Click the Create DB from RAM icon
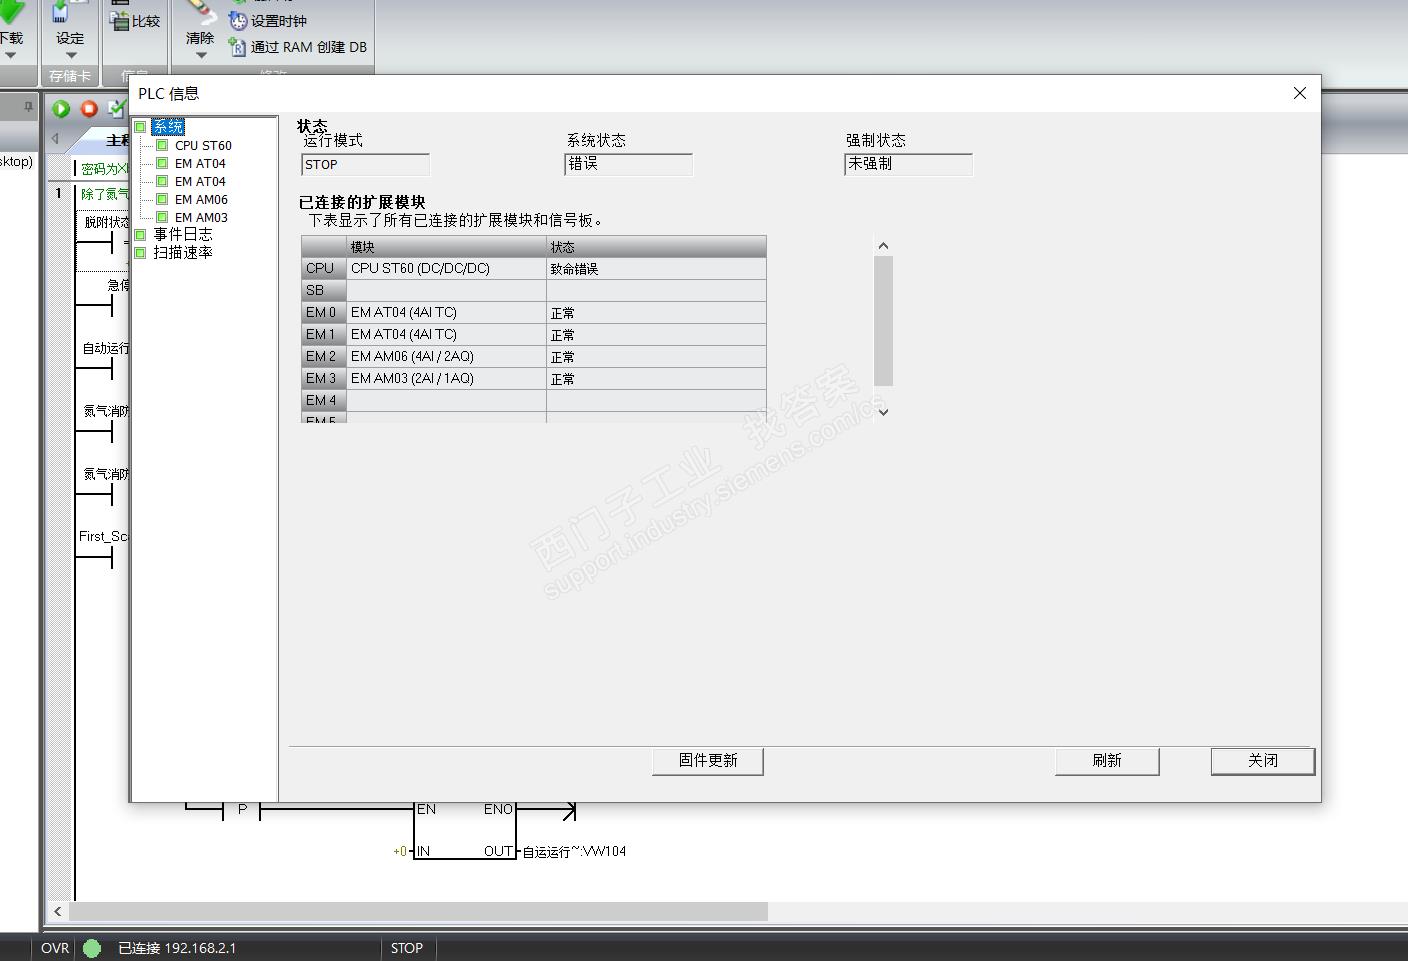 (x=238, y=47)
